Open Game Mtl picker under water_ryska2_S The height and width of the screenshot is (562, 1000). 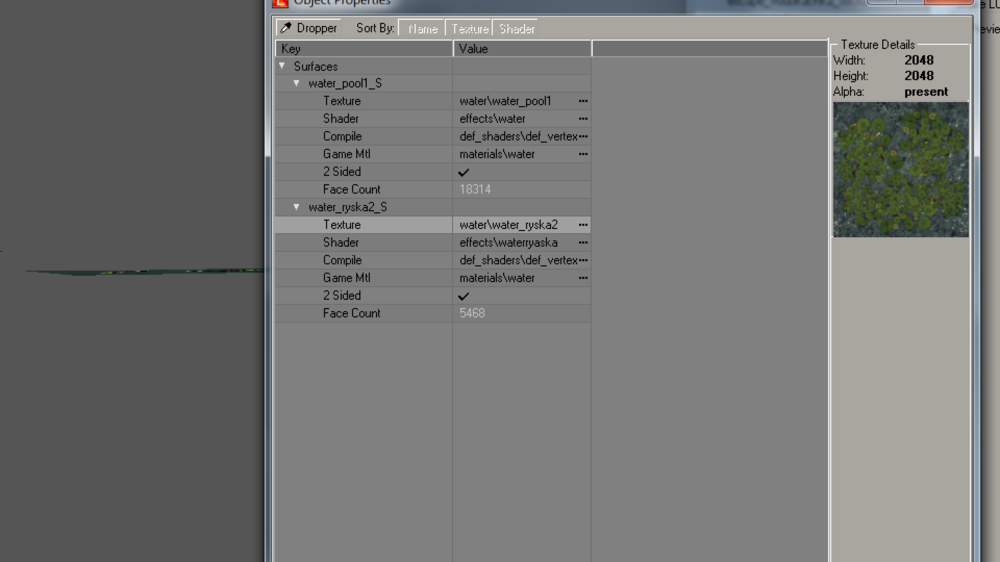coord(583,277)
